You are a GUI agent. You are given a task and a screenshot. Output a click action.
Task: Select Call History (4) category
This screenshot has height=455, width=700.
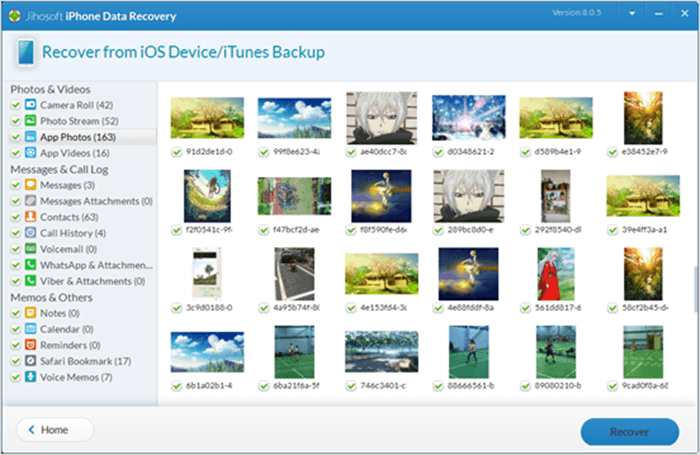(73, 233)
